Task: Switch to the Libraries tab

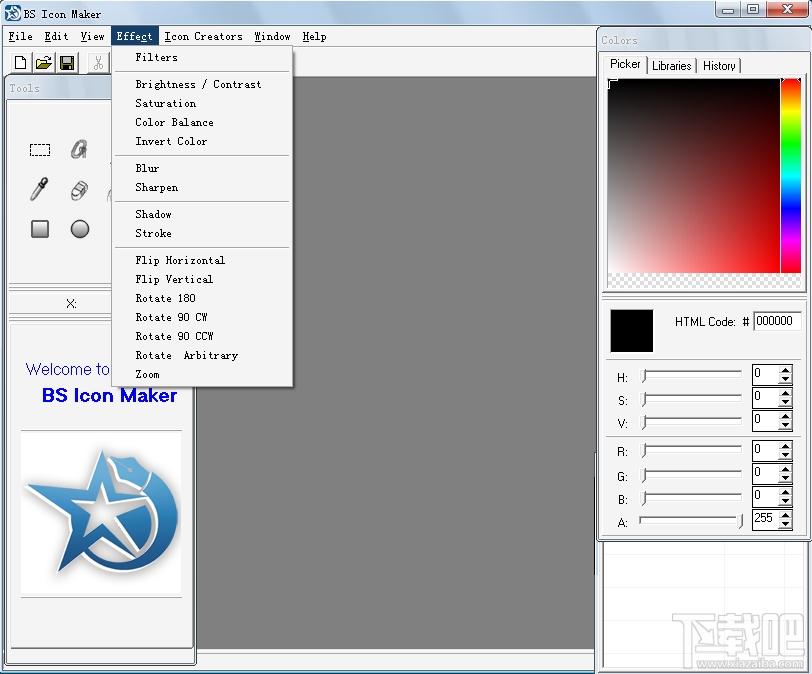Action: click(x=671, y=66)
